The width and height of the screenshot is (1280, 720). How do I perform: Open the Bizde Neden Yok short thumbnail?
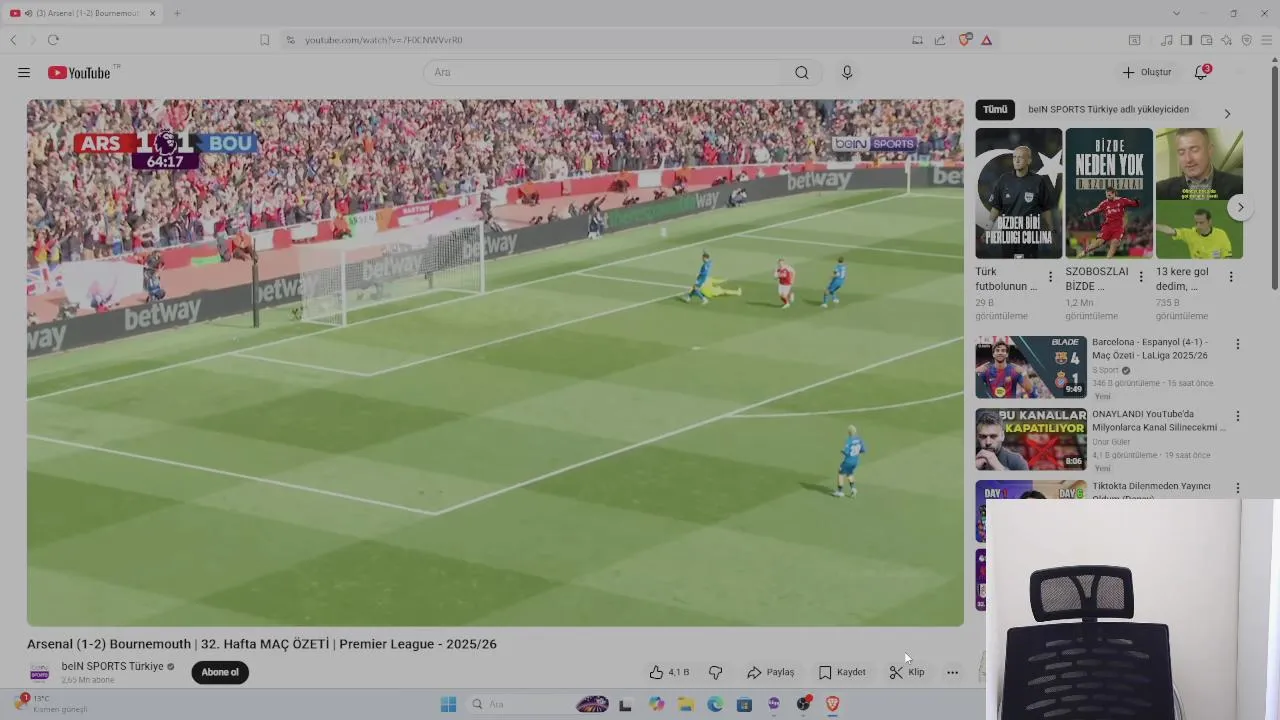pyautogui.click(x=1109, y=193)
